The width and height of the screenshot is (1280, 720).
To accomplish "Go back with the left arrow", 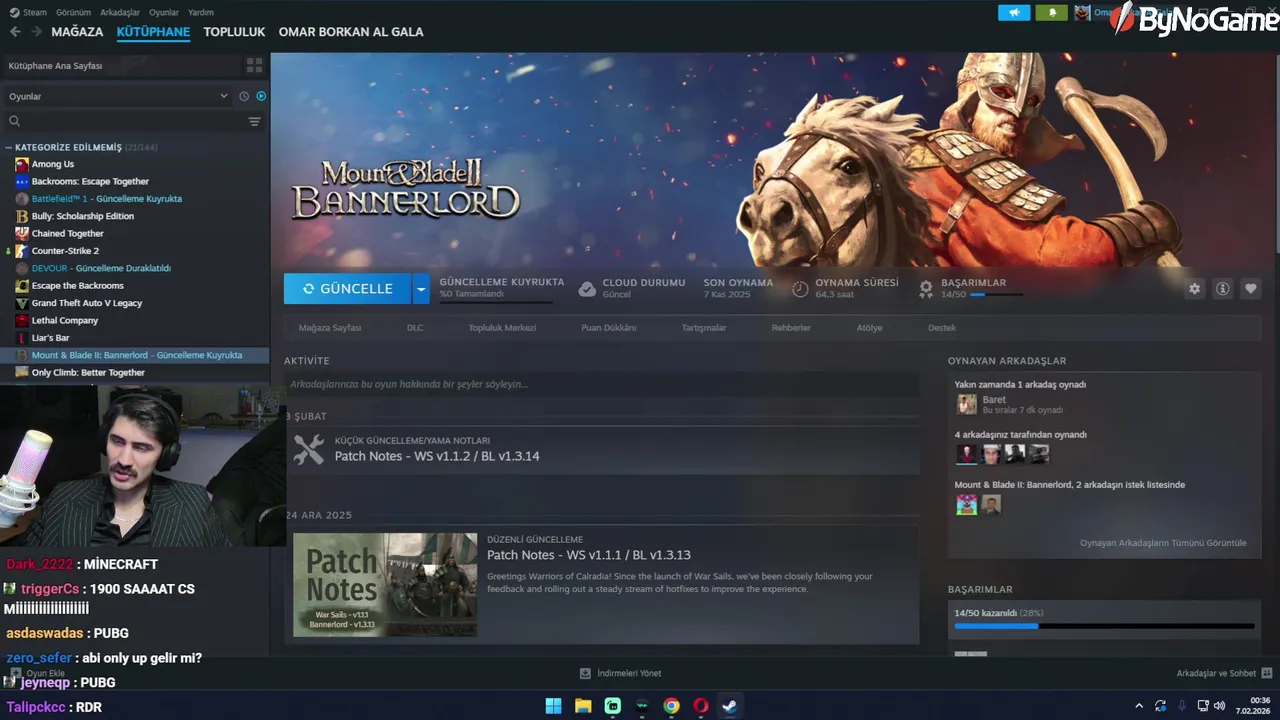I will point(15,32).
